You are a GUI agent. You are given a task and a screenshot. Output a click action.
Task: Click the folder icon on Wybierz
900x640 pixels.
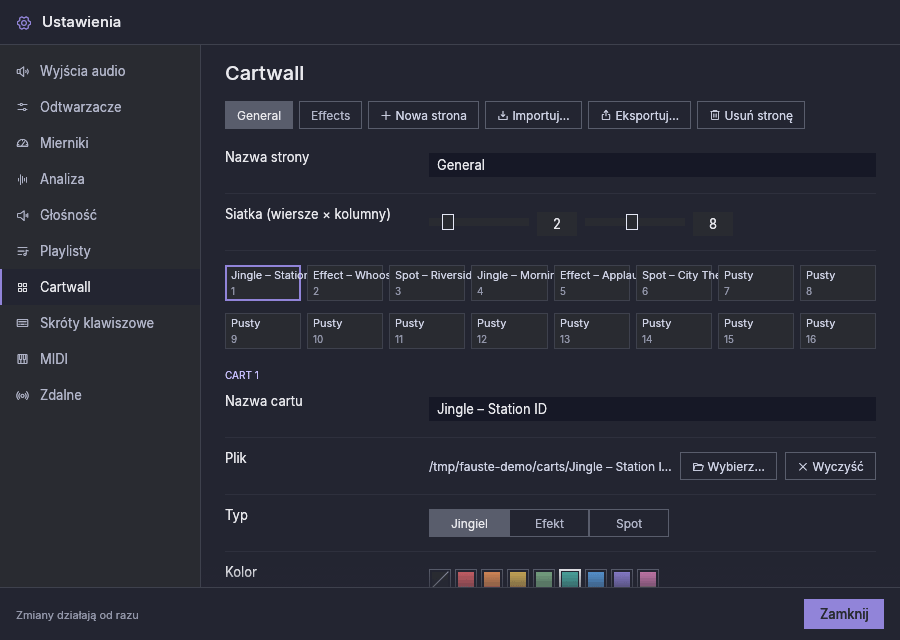(698, 467)
